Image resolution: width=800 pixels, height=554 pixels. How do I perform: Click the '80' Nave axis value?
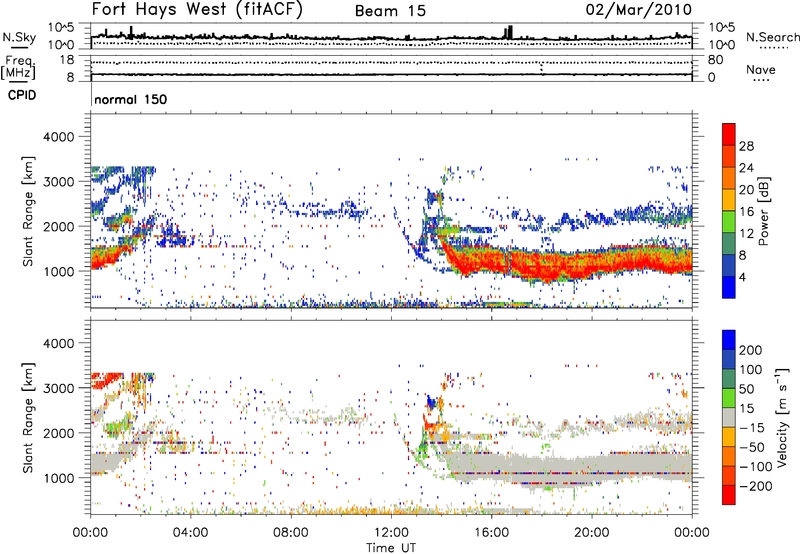(x=715, y=60)
